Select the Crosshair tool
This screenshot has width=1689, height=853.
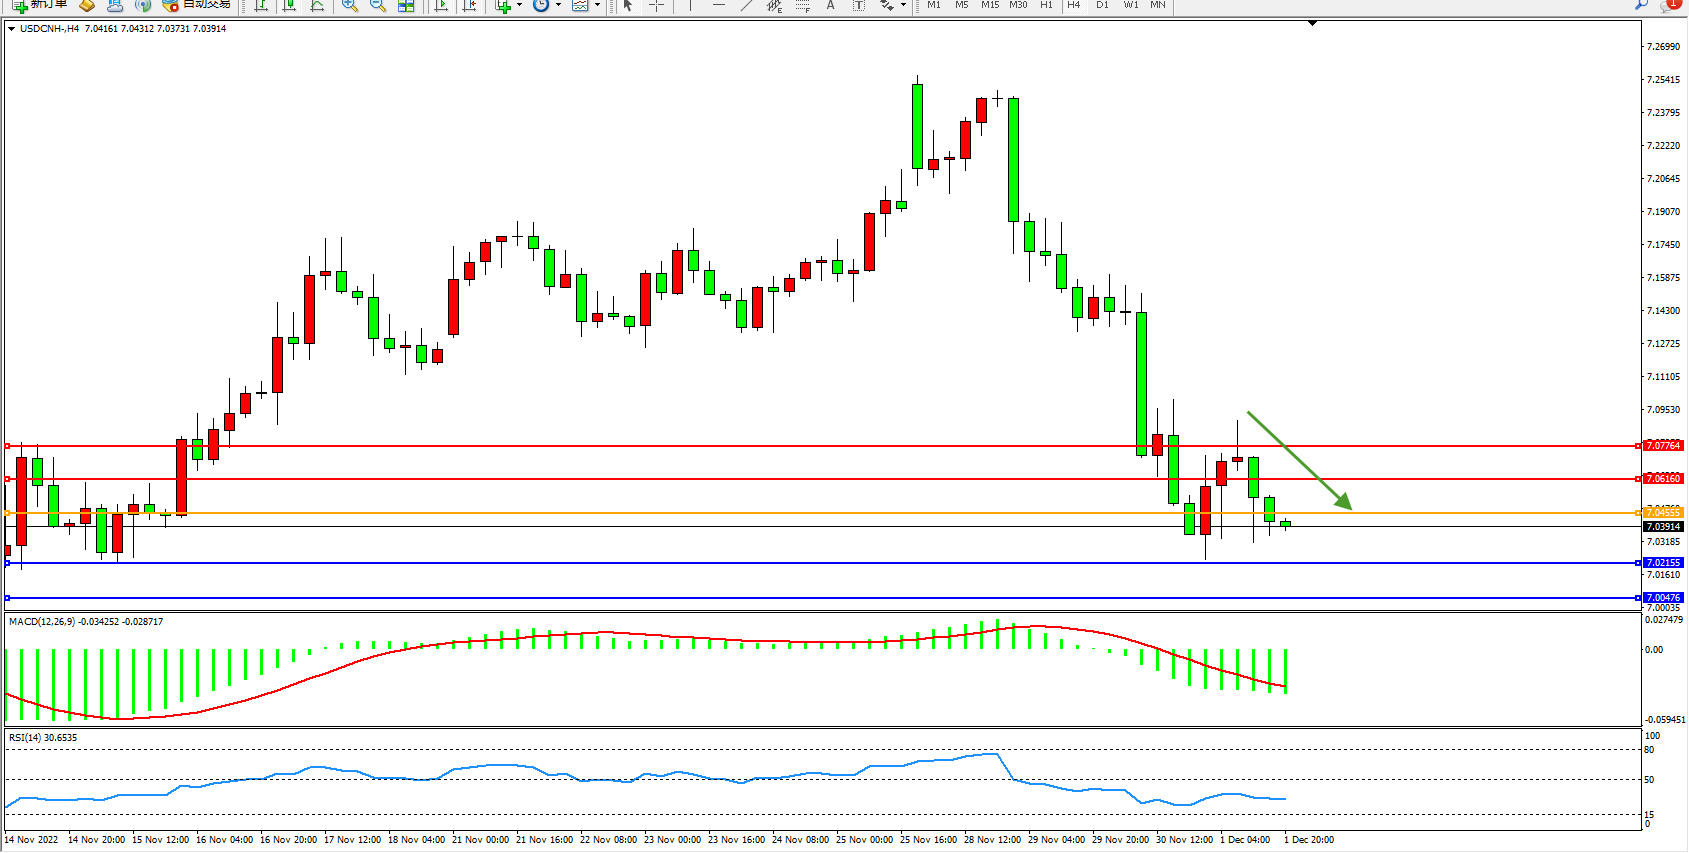click(x=656, y=5)
